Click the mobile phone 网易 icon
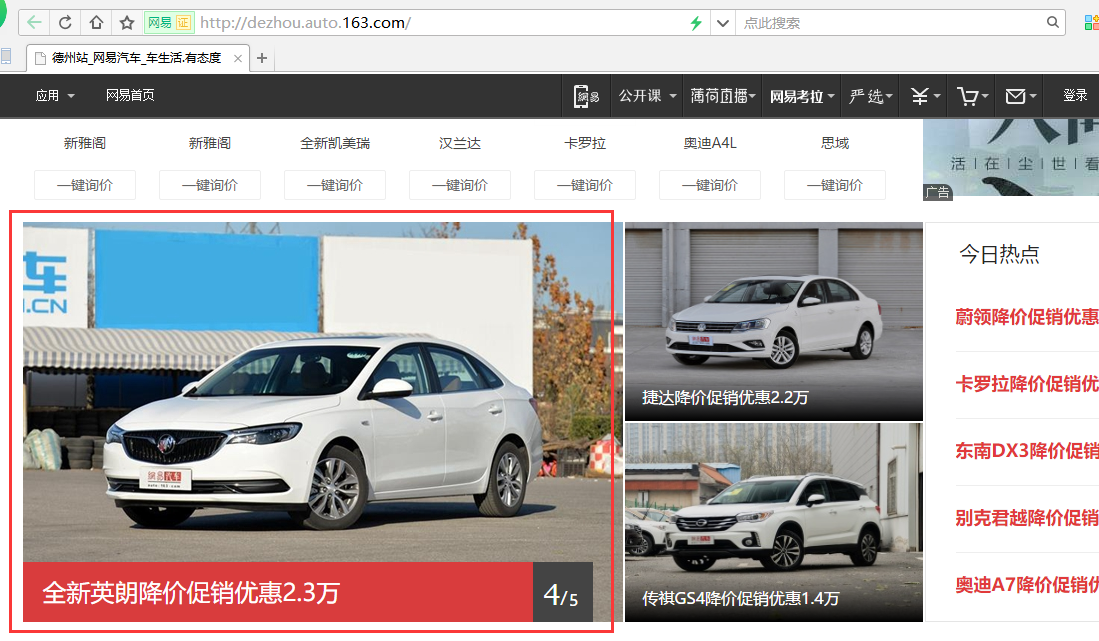 587,96
